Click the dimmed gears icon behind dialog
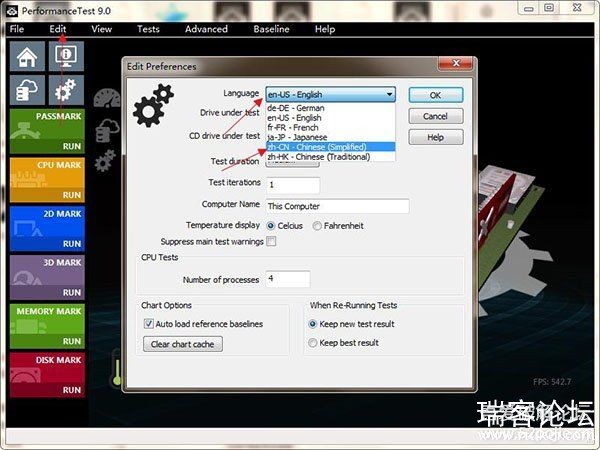 105,161
